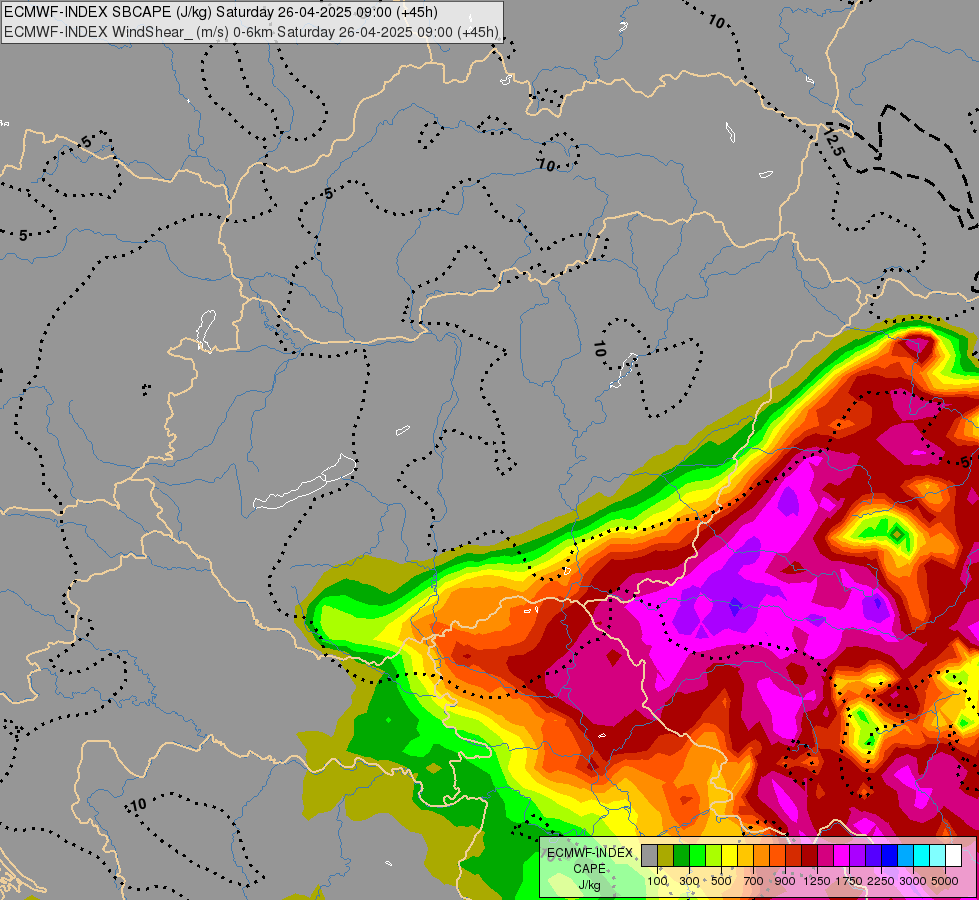Click the pink-magenta 1250 J/kg swatch
This screenshot has height=900, width=979.
tap(825, 856)
